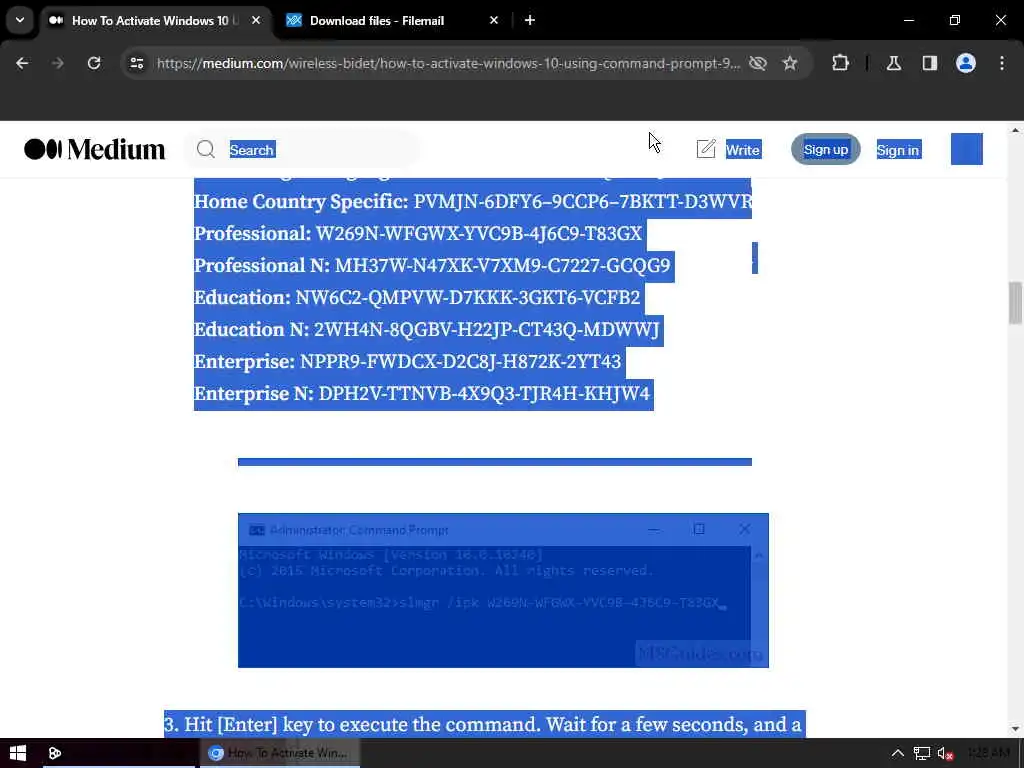This screenshot has height=768, width=1024.
Task: Toggle the browser side panel
Action: [930, 63]
